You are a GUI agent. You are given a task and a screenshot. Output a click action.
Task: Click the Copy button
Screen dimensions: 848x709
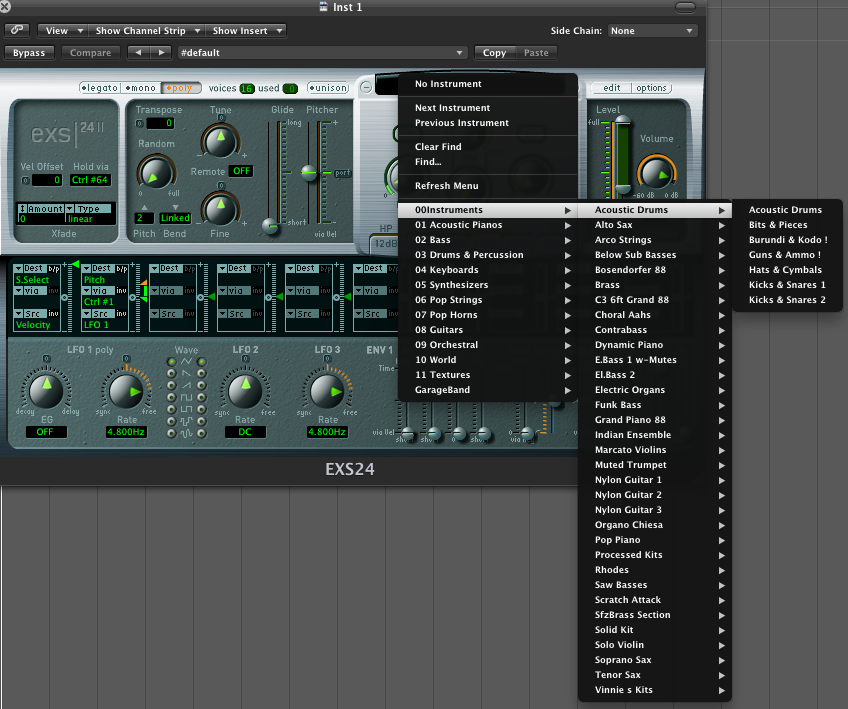(494, 52)
